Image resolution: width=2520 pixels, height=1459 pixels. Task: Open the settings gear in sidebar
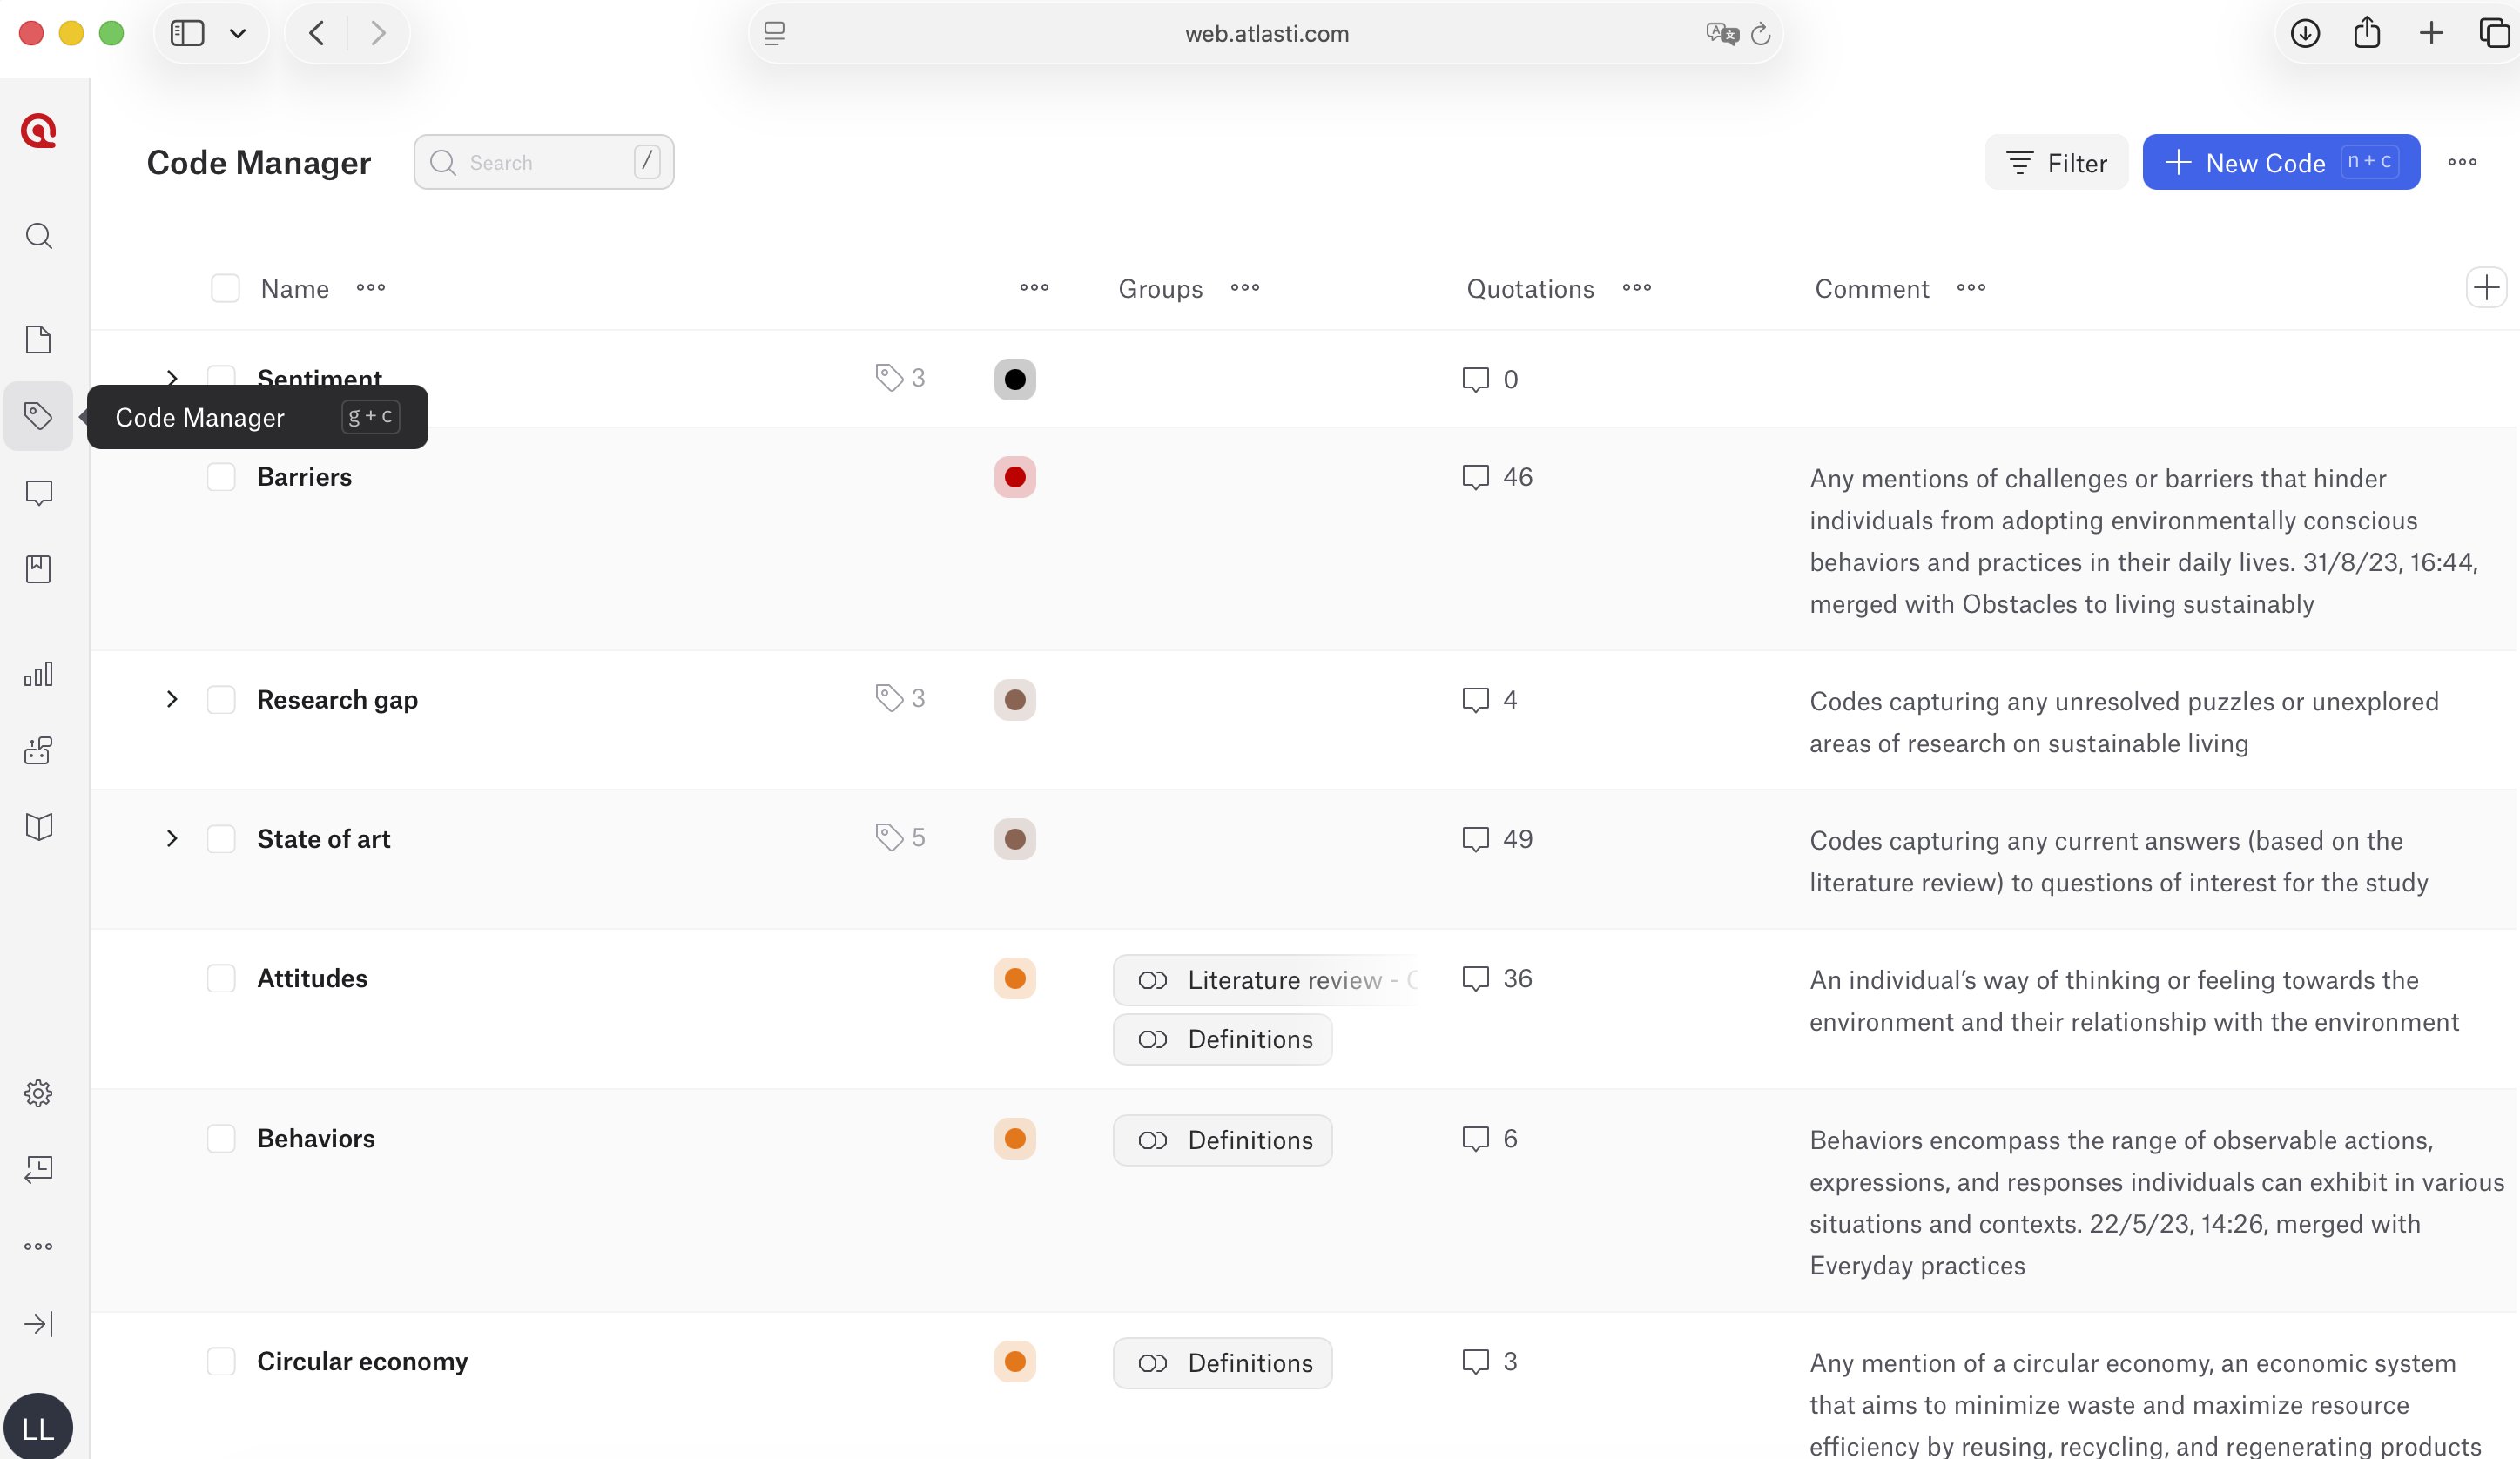point(38,1093)
